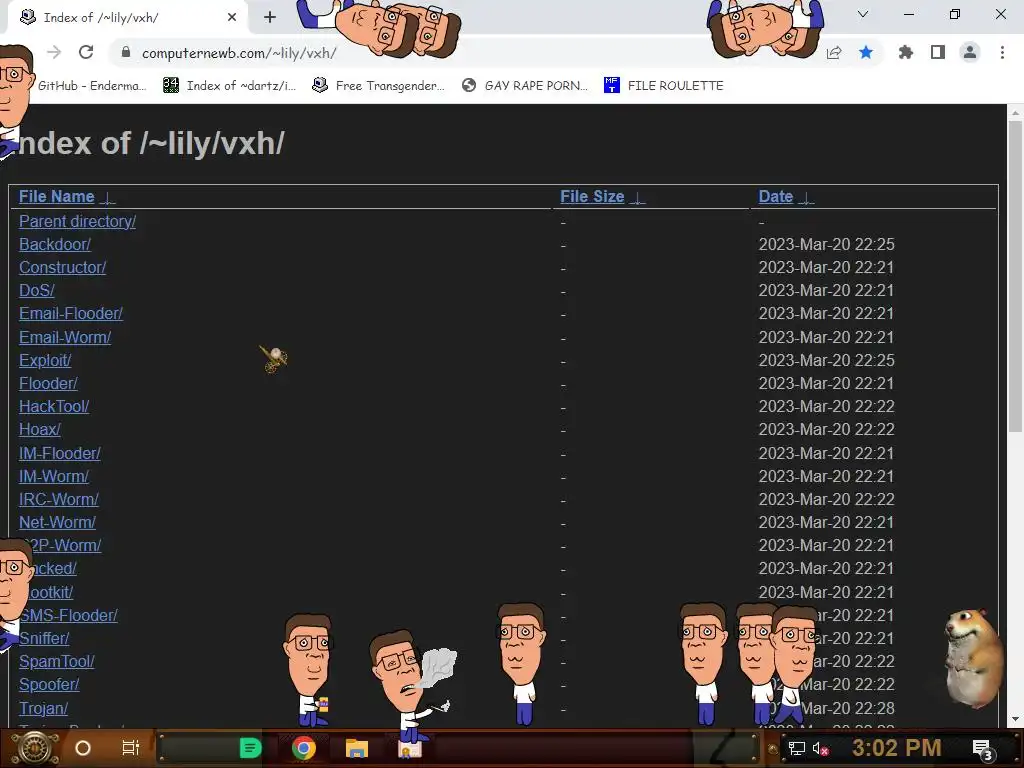Sort the listing by Date
1024x768 pixels.
pyautogui.click(x=776, y=197)
